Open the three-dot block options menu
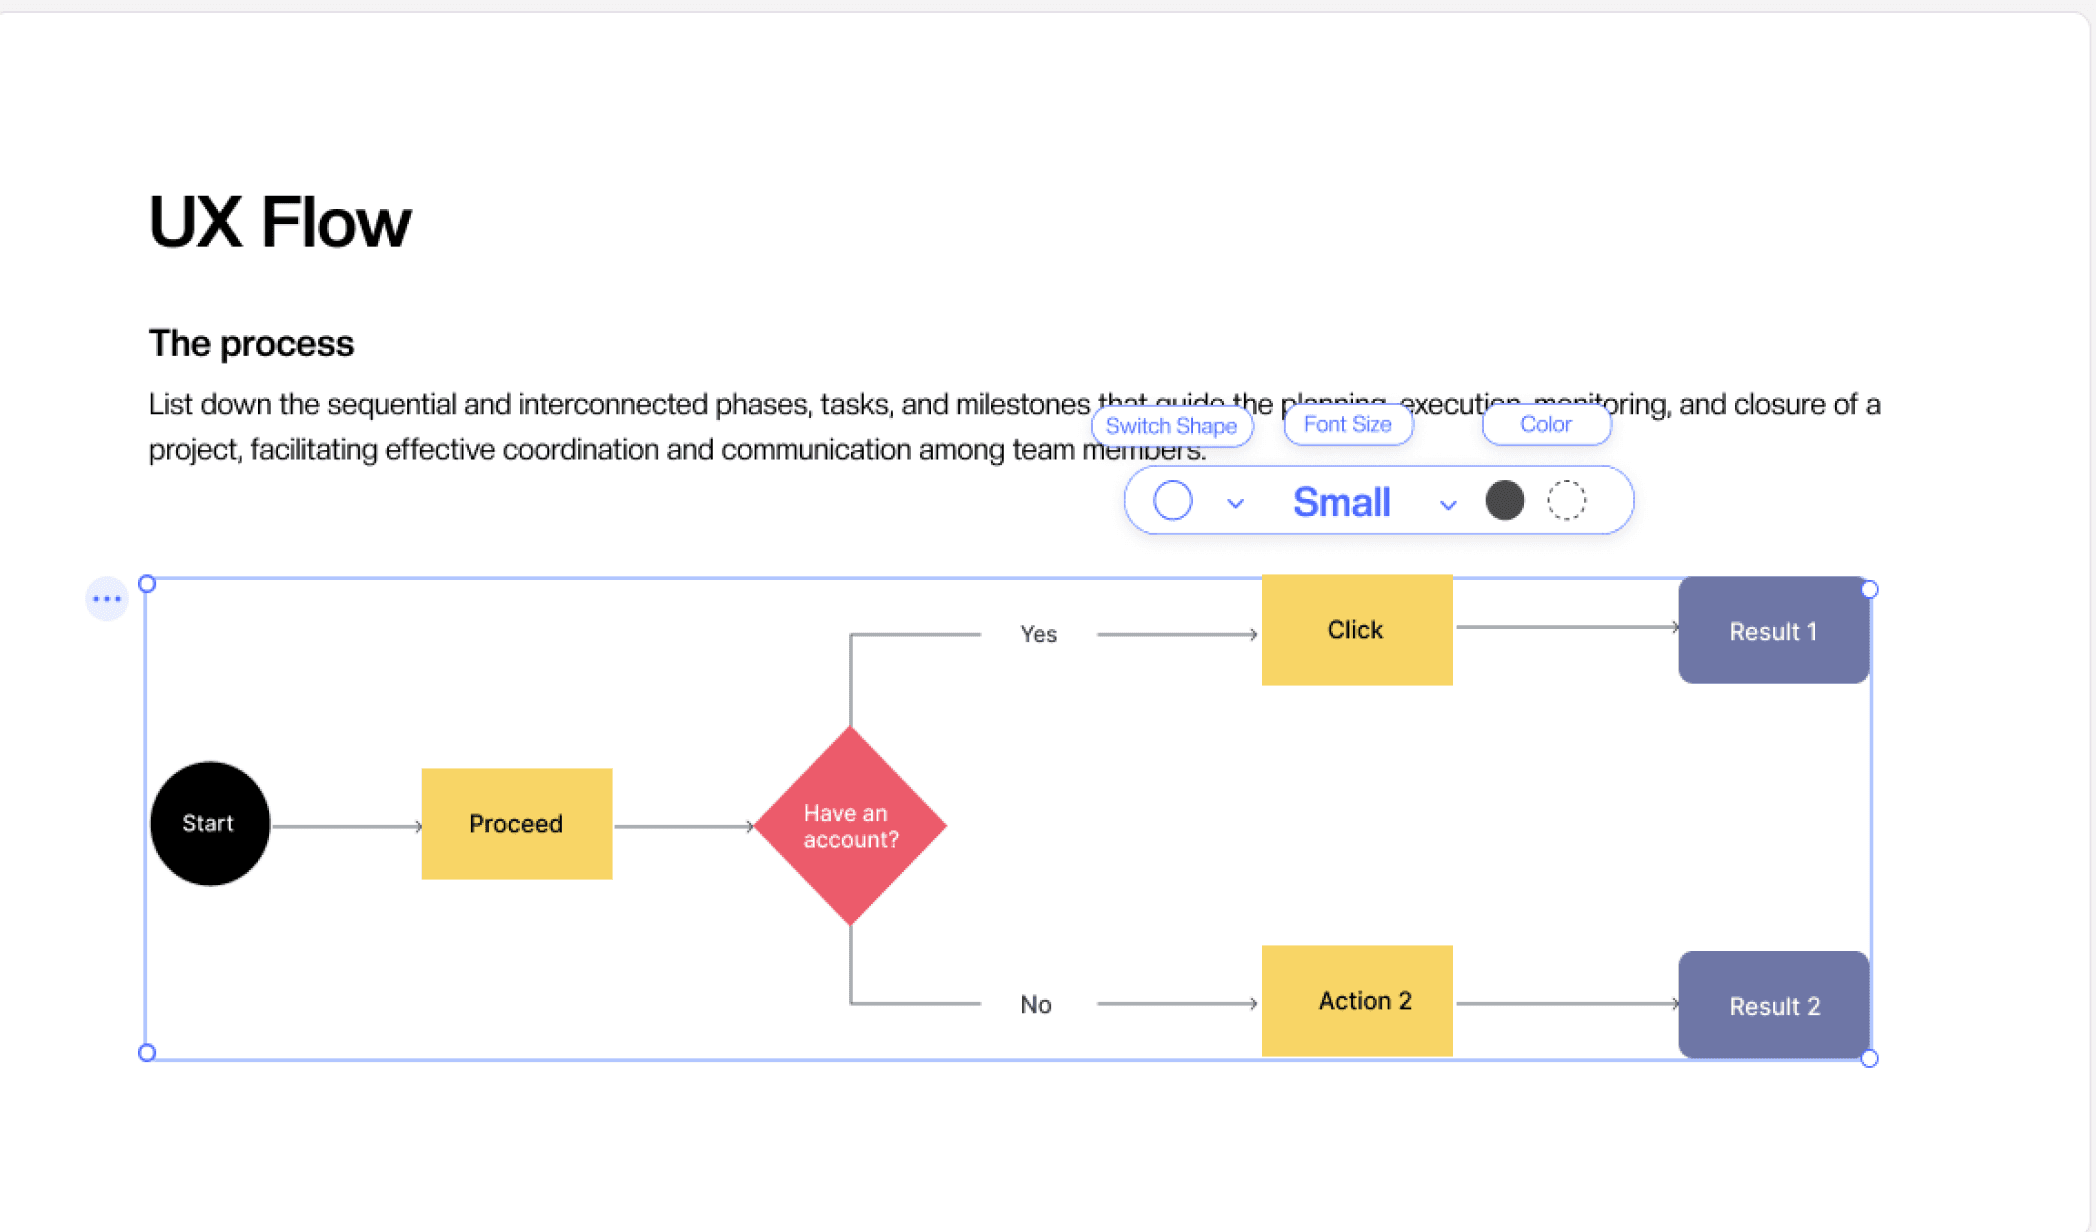Image resolution: width=2096 pixels, height=1232 pixels. pyautogui.click(x=106, y=599)
